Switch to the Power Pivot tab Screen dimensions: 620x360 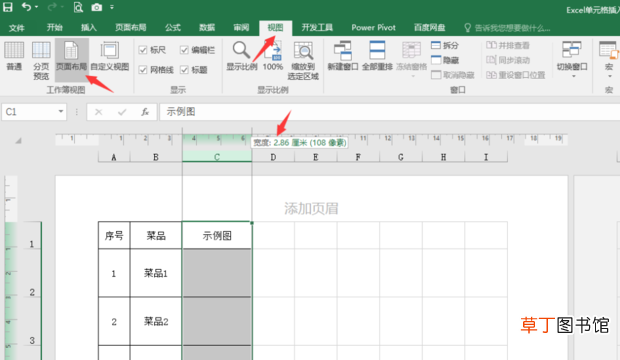coord(373,28)
